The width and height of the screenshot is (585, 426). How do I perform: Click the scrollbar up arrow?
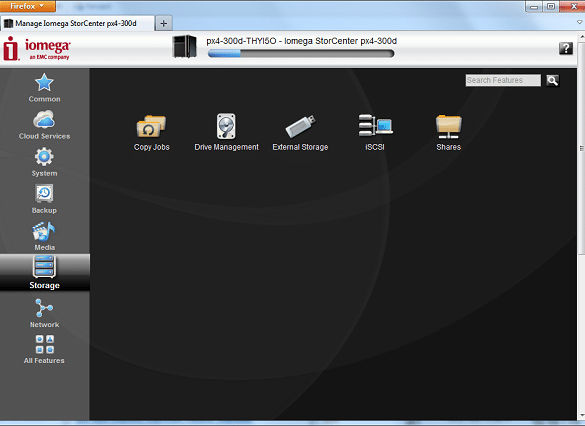click(581, 37)
